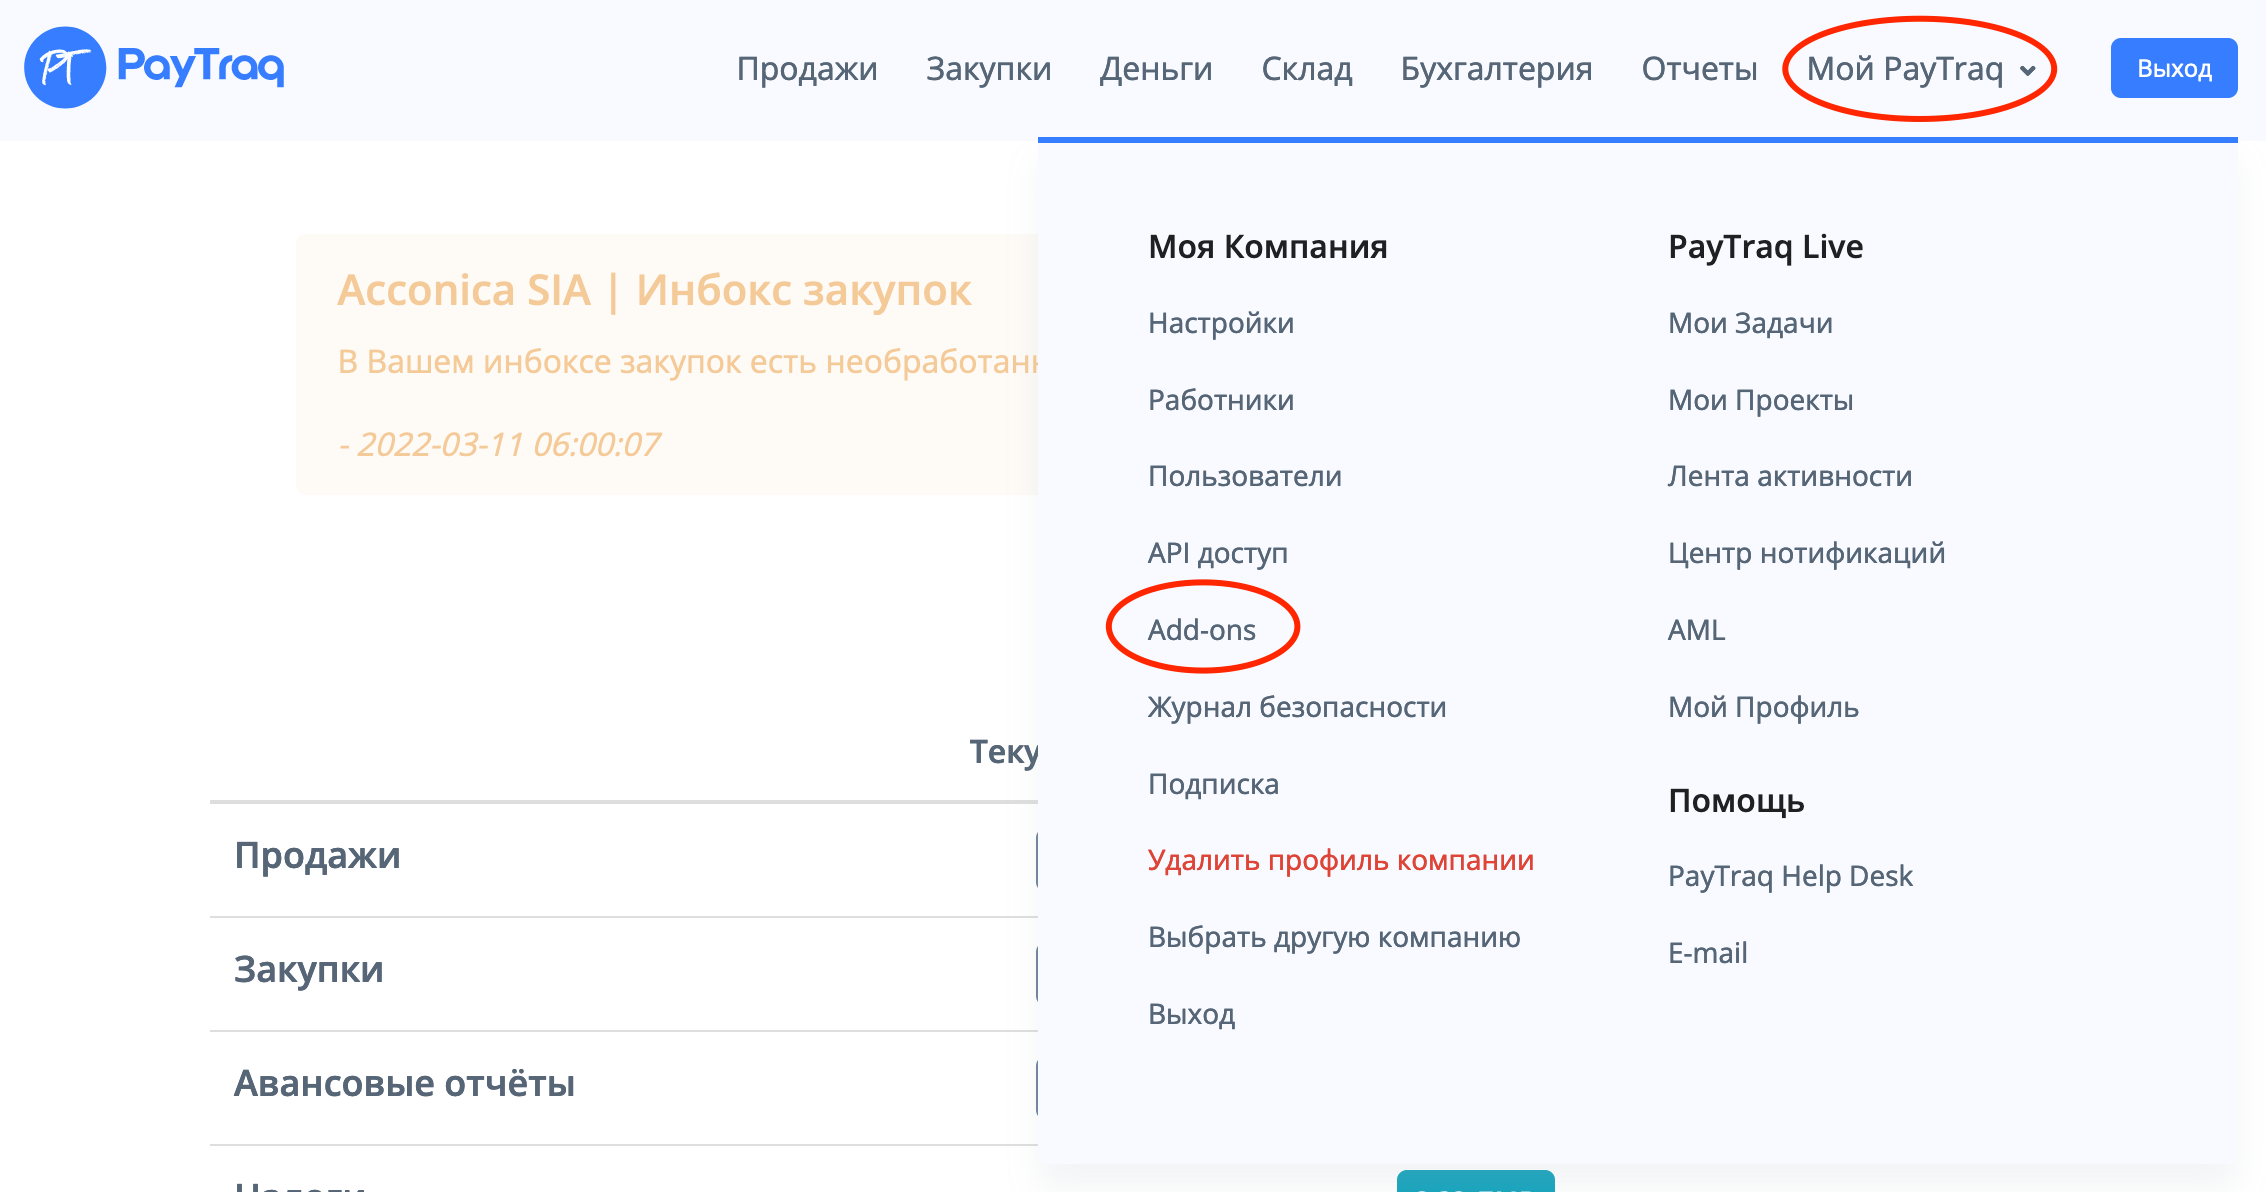Image resolution: width=2266 pixels, height=1192 pixels.
Task: Open the Продажи top menu
Action: click(806, 68)
